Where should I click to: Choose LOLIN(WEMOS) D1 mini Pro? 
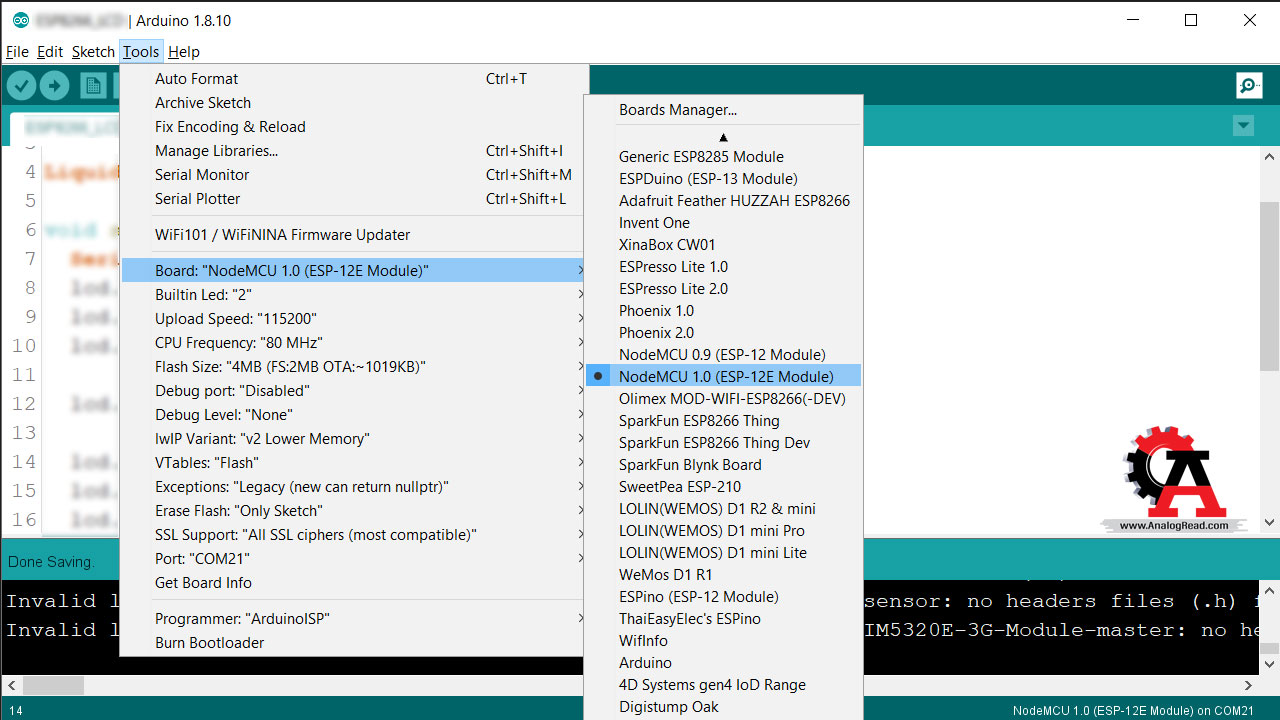pos(723,530)
